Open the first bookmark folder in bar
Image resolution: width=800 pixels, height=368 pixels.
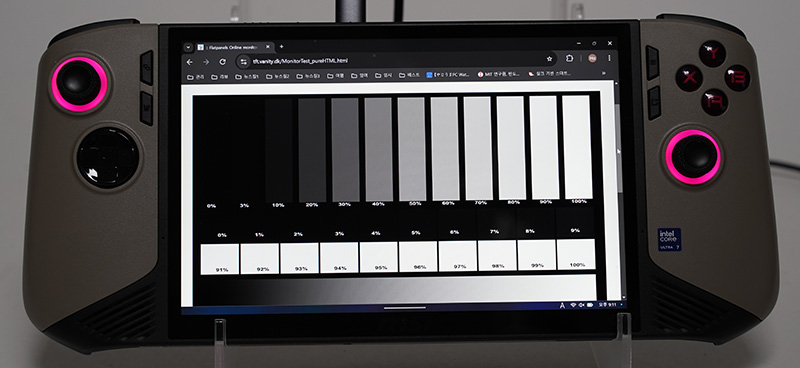[x=196, y=77]
